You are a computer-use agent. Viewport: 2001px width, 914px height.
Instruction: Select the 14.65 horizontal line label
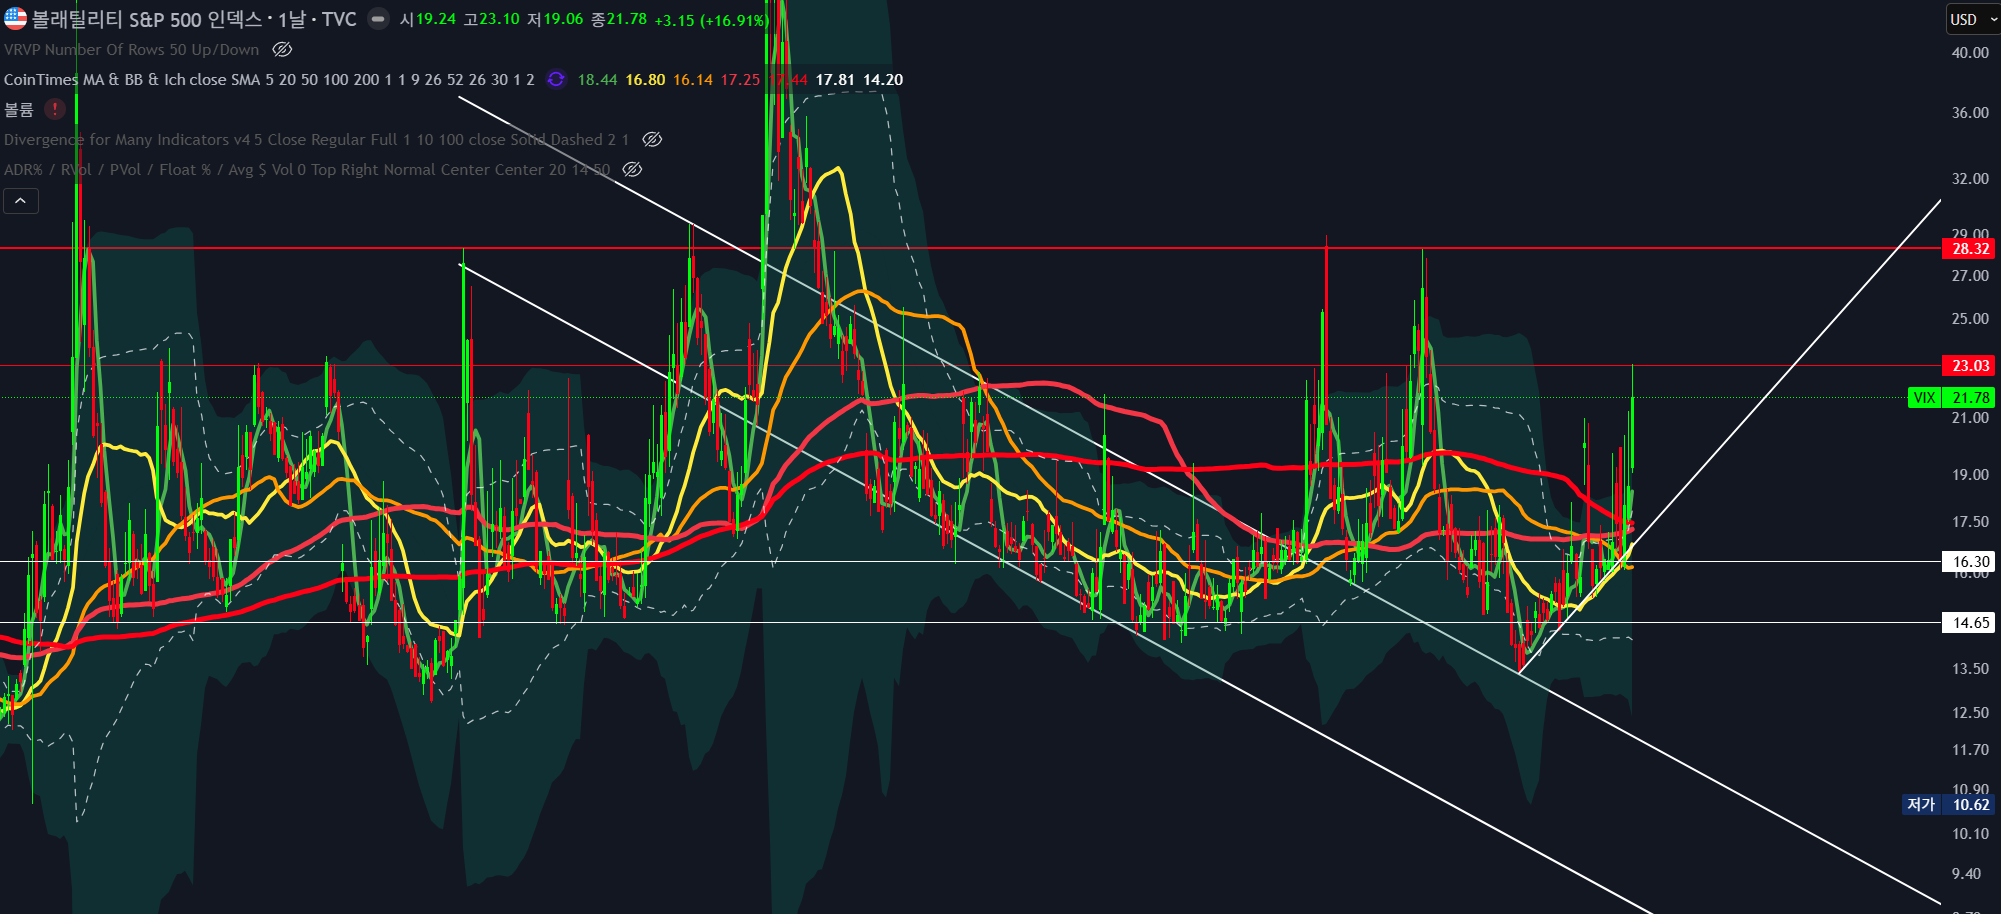(x=1969, y=623)
